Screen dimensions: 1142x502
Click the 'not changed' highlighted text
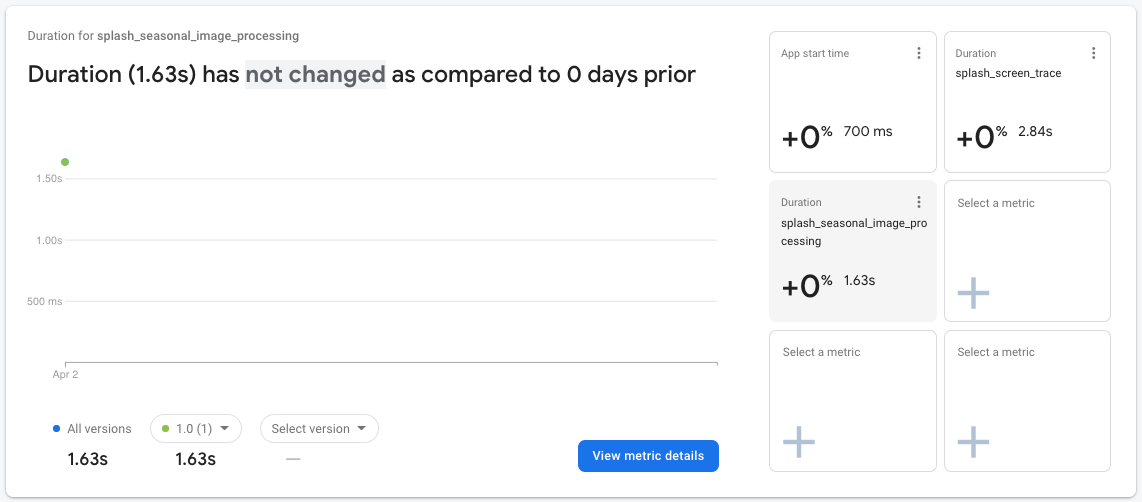[x=315, y=74]
